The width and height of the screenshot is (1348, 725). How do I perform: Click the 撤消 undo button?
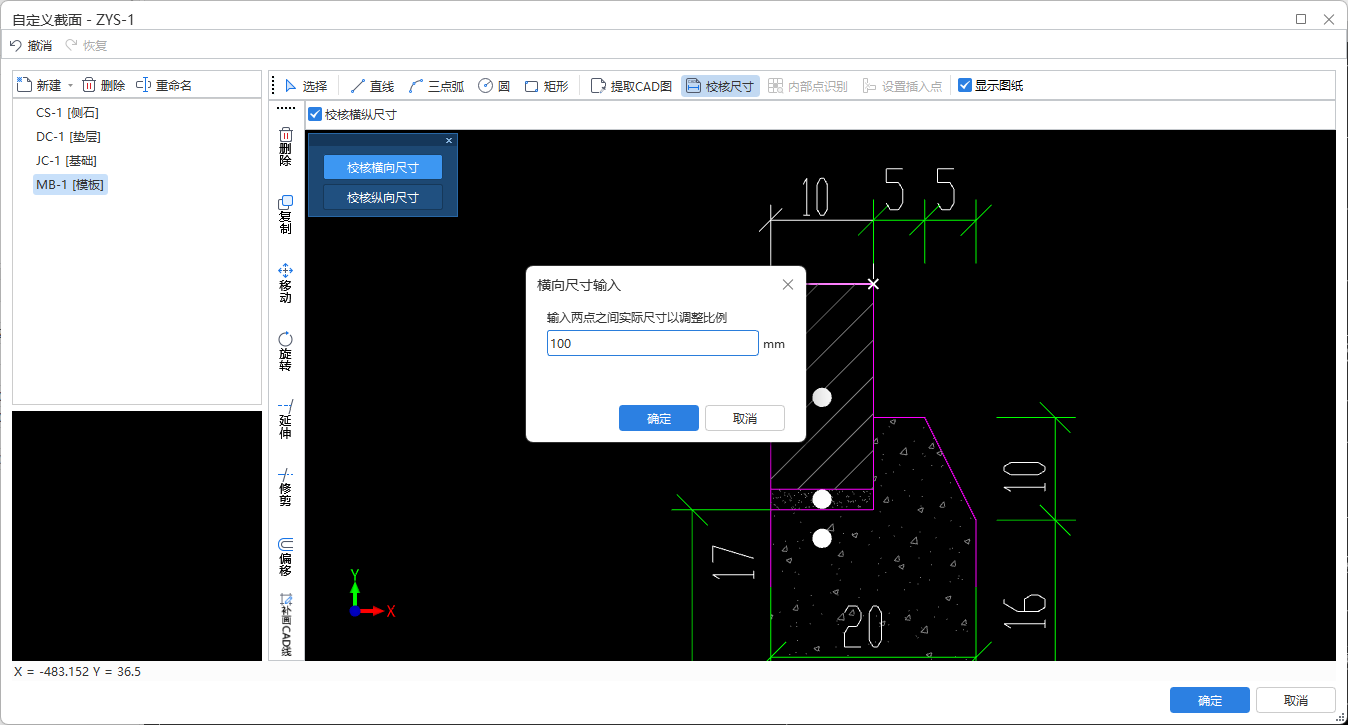coord(30,45)
